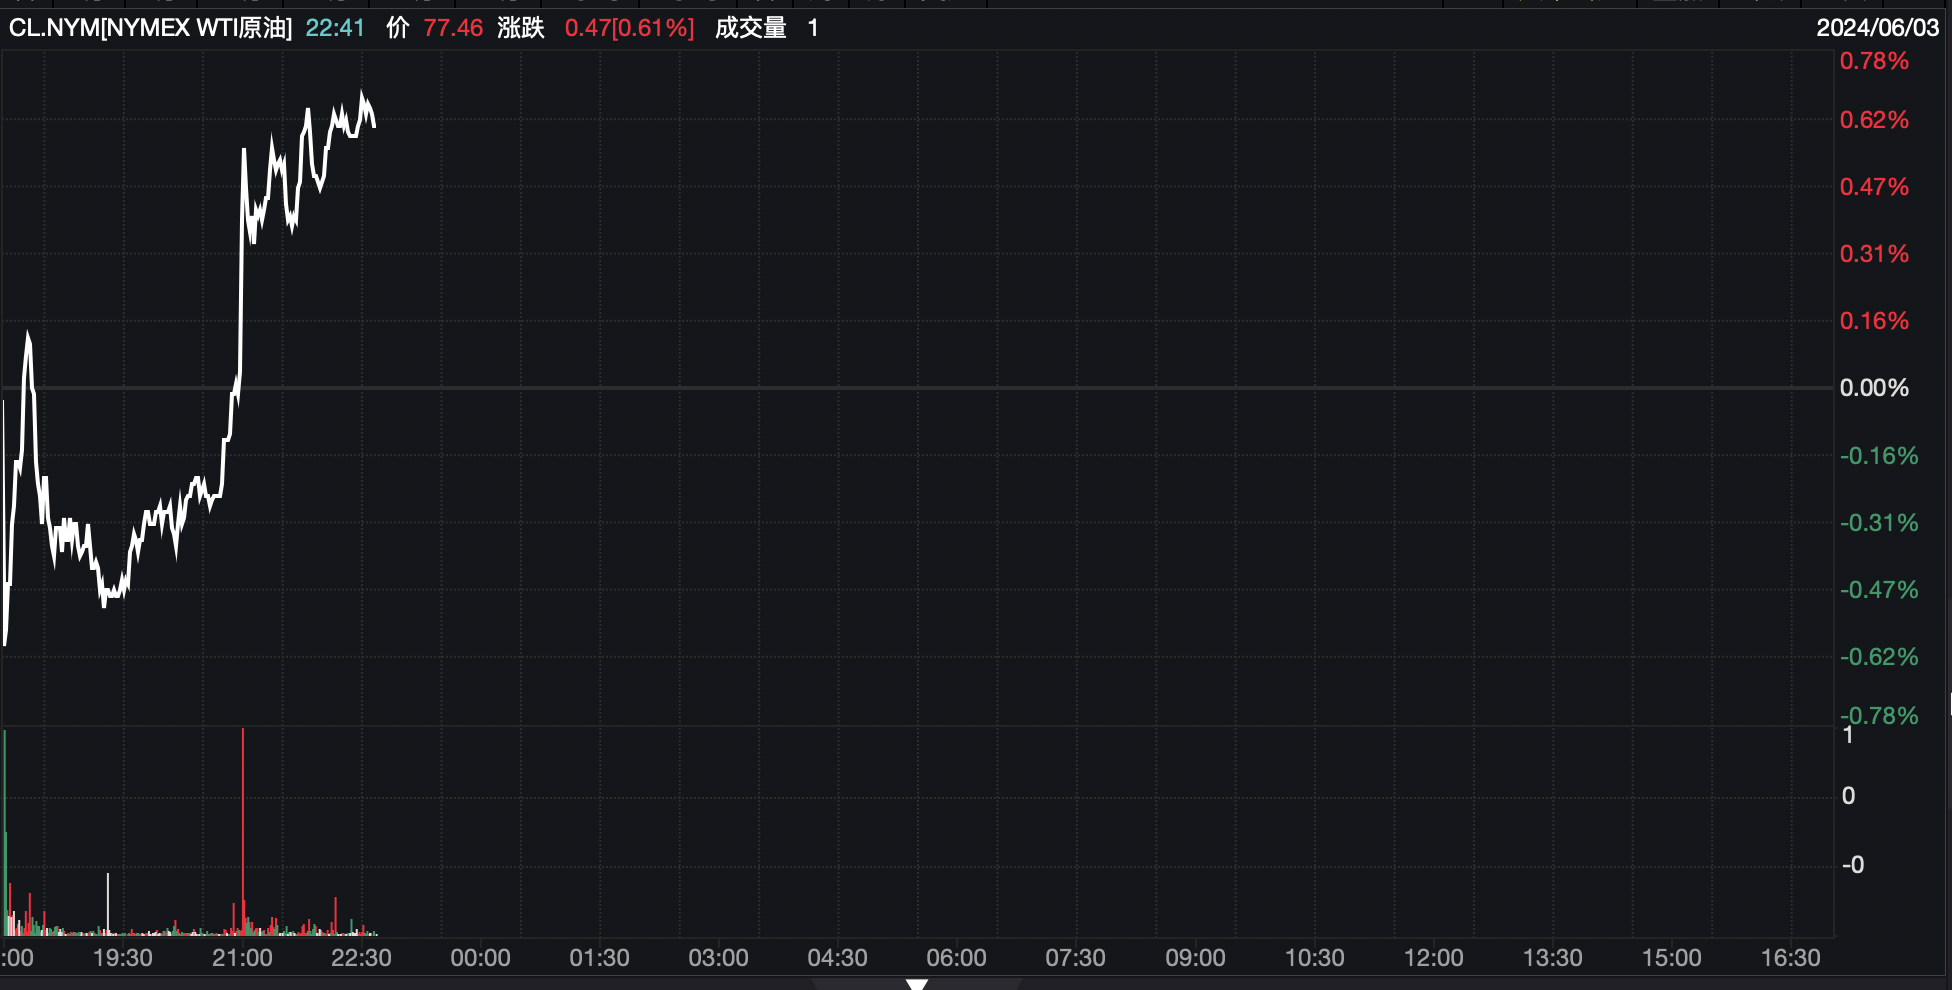Viewport: 1952px width, 990px height.
Task: Click the 成交量 volume label
Action: (750, 28)
